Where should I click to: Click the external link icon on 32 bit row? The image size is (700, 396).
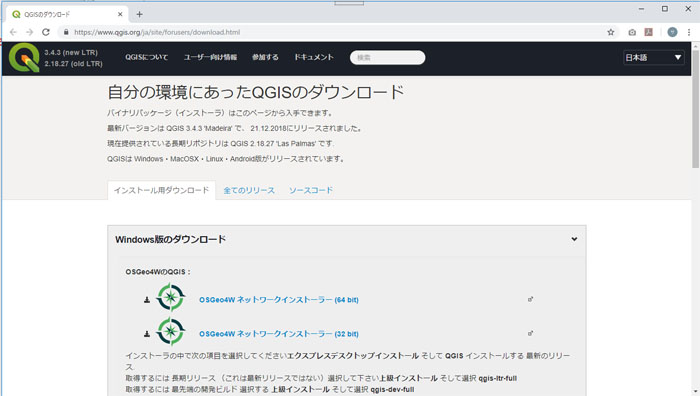tap(530, 333)
